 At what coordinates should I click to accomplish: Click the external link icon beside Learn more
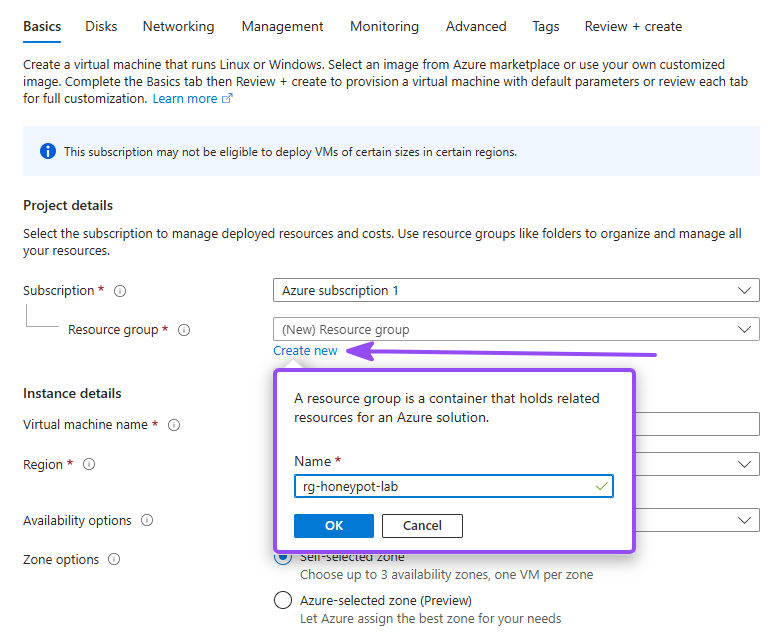[227, 98]
